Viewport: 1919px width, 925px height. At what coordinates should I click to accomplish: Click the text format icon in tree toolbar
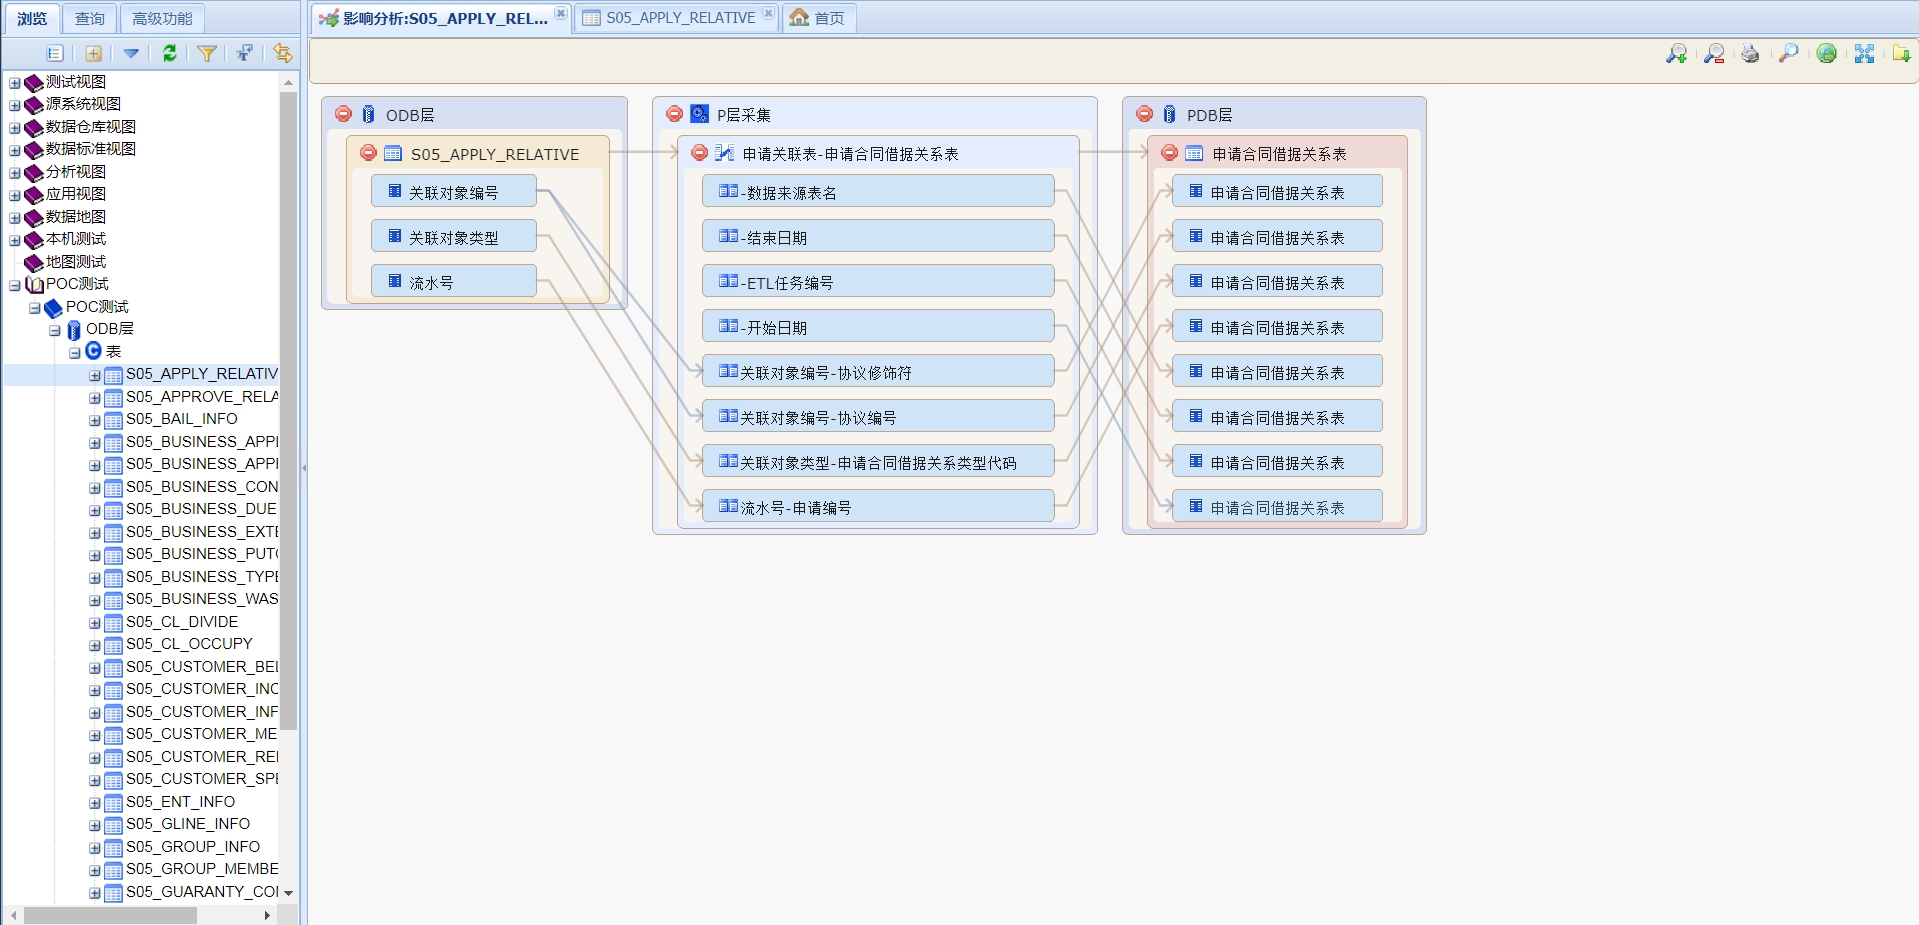pos(245,53)
